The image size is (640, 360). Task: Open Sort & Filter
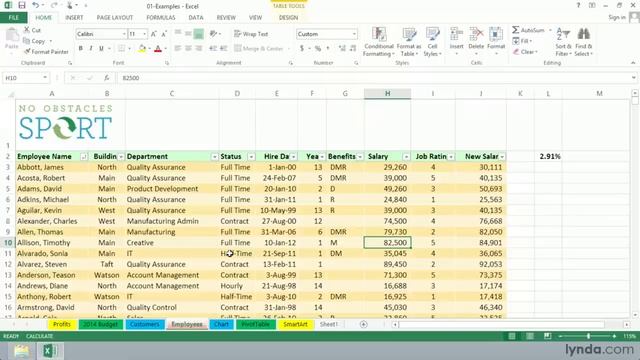coord(563,42)
